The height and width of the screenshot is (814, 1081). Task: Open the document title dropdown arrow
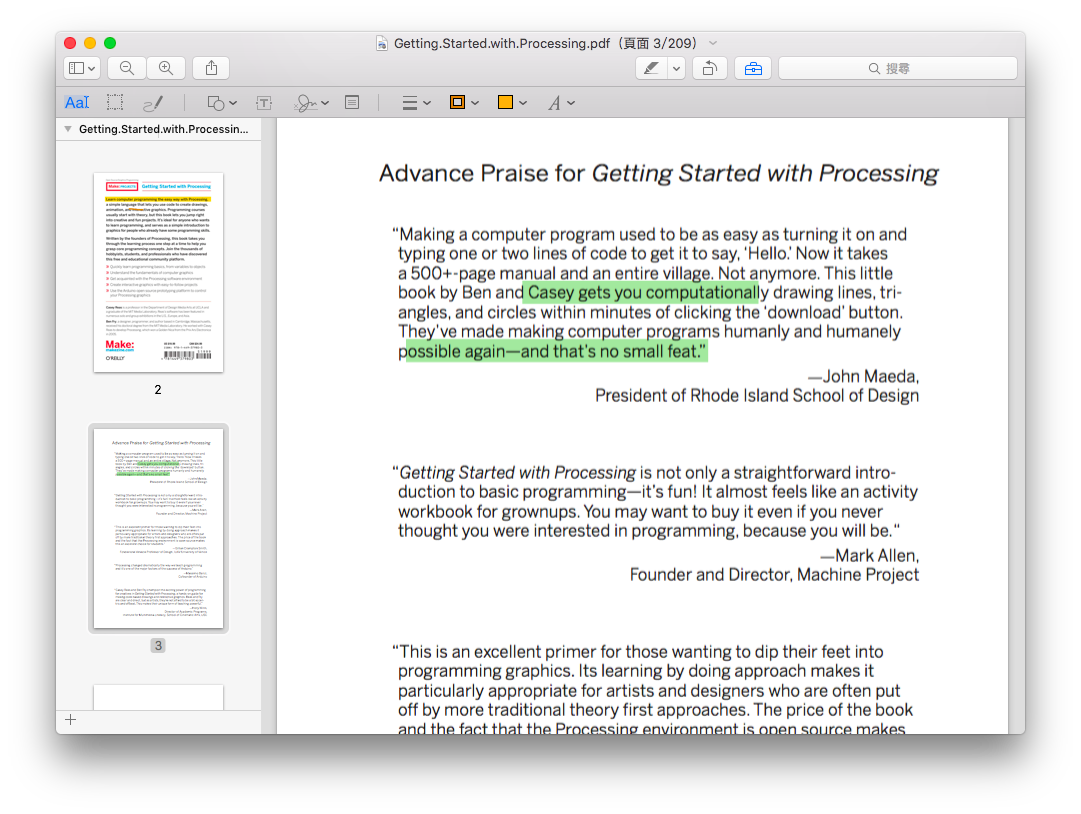(x=713, y=43)
